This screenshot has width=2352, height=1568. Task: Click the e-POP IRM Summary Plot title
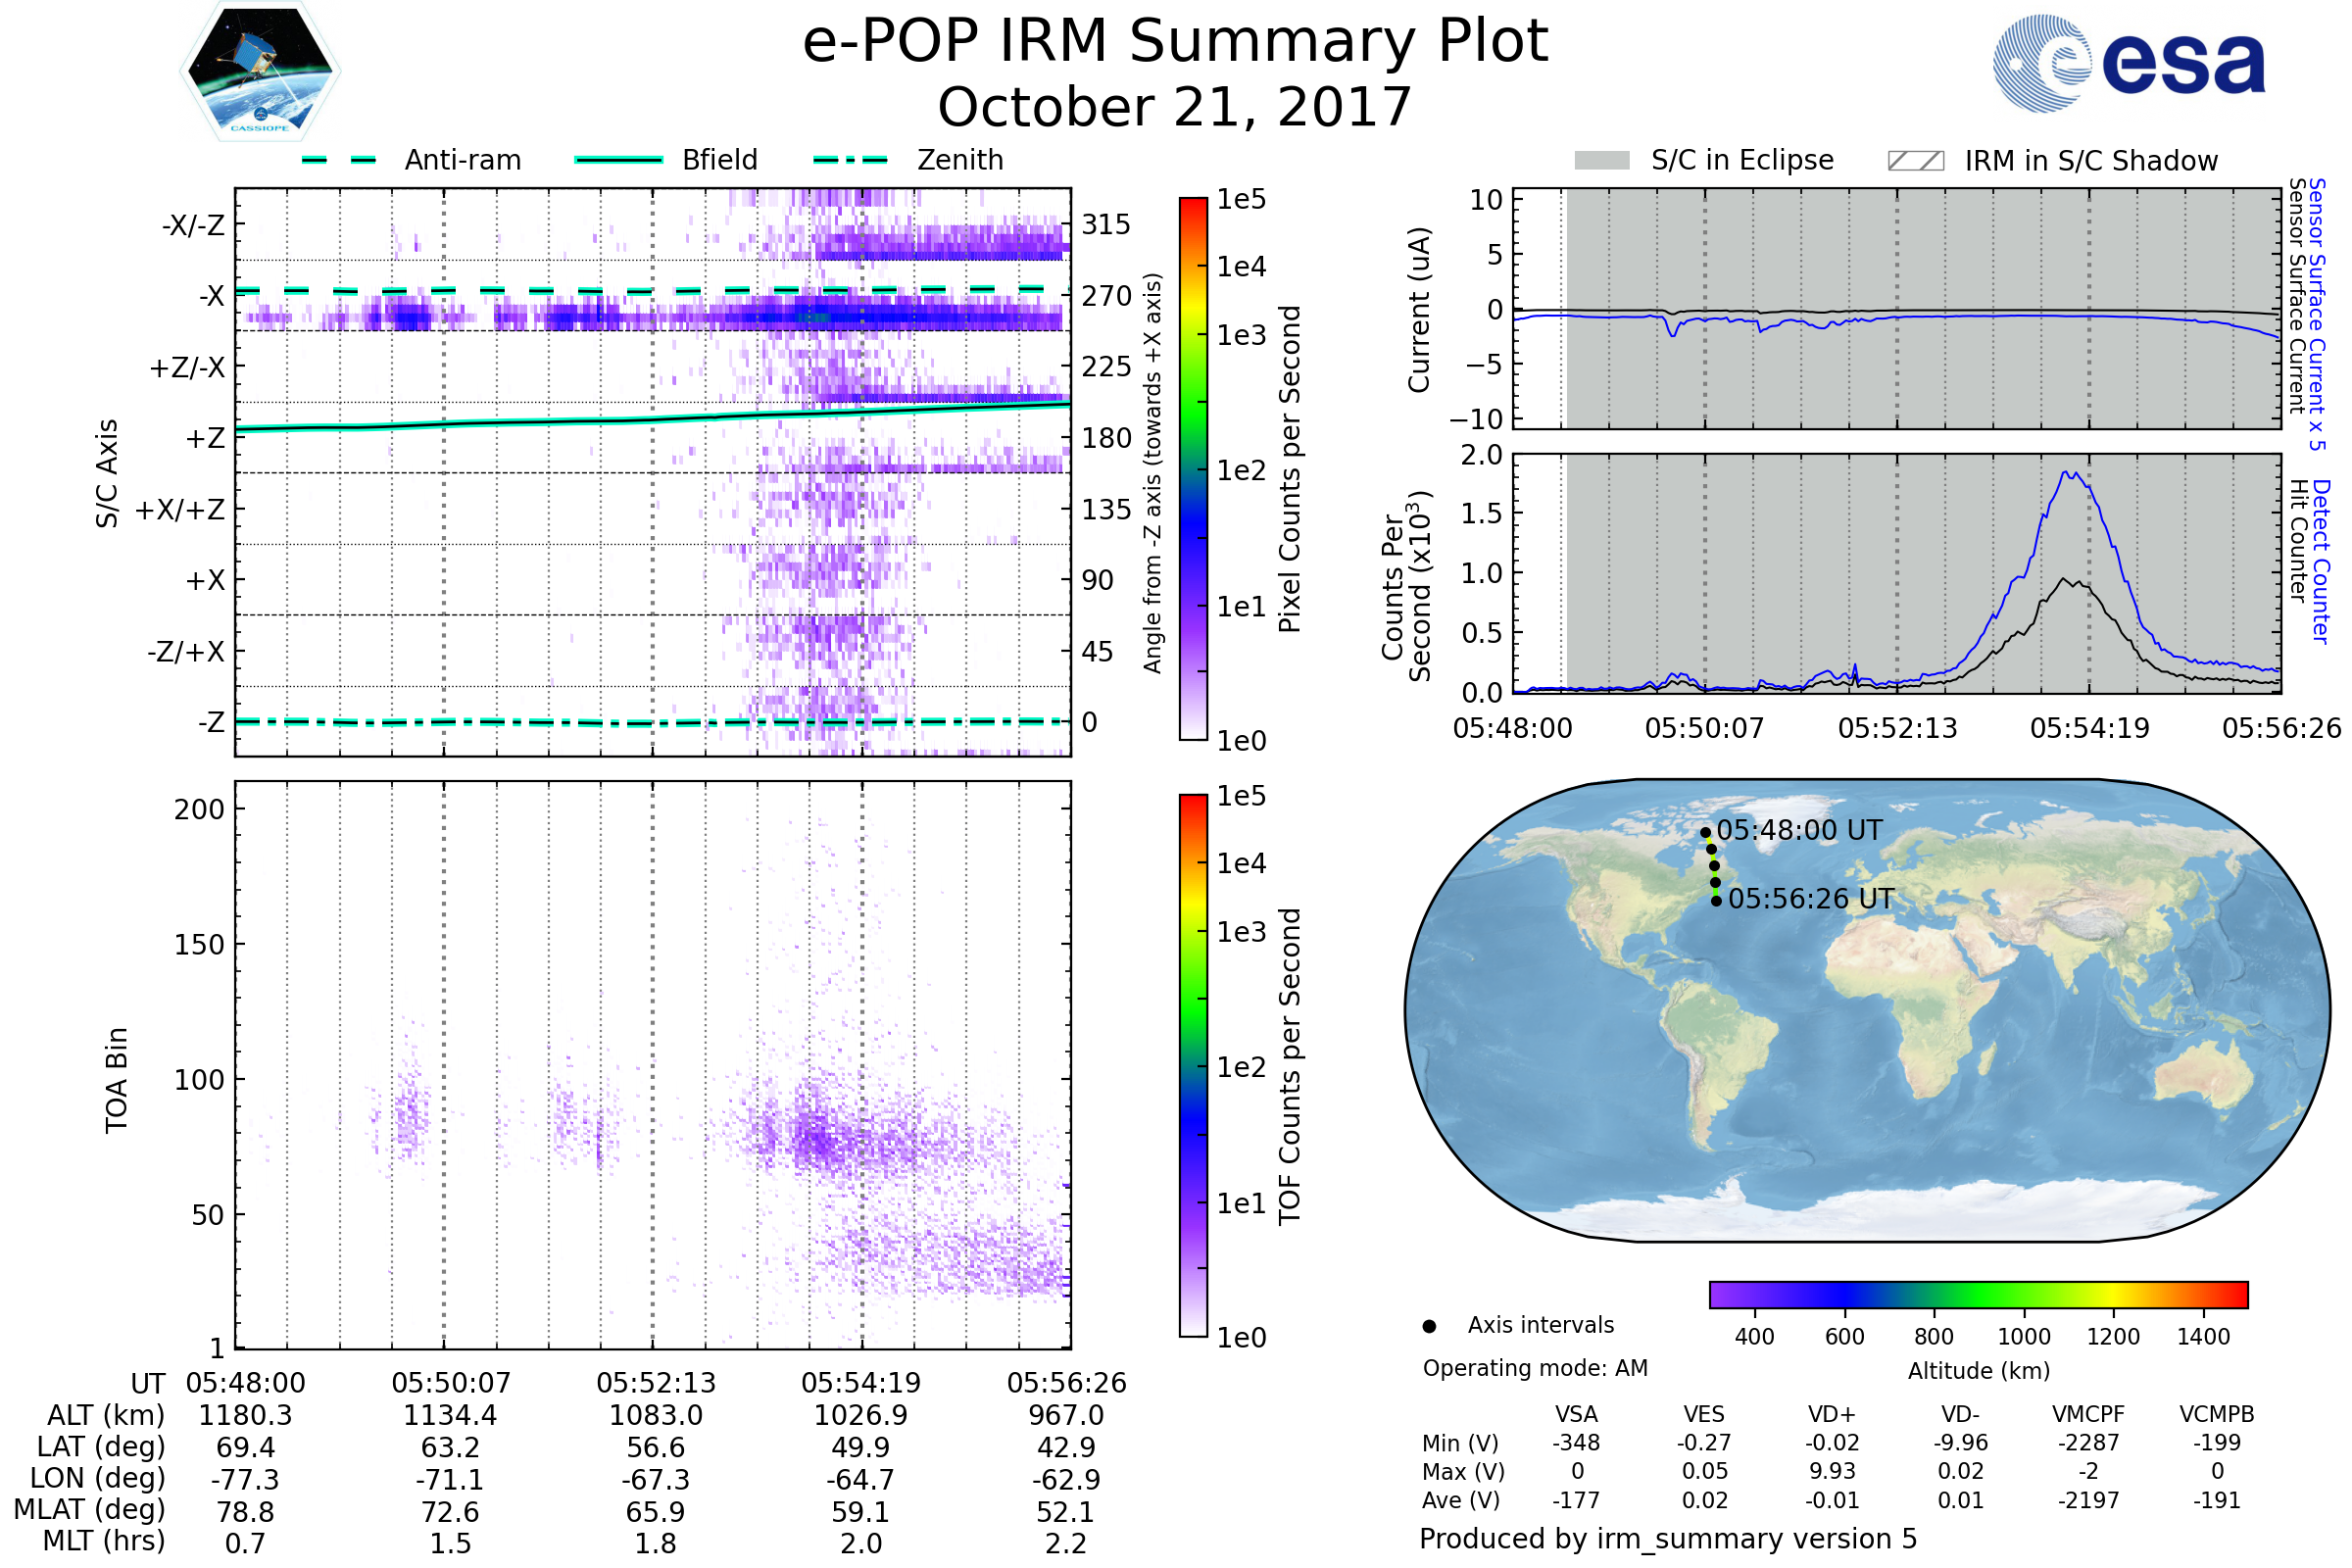(1175, 42)
